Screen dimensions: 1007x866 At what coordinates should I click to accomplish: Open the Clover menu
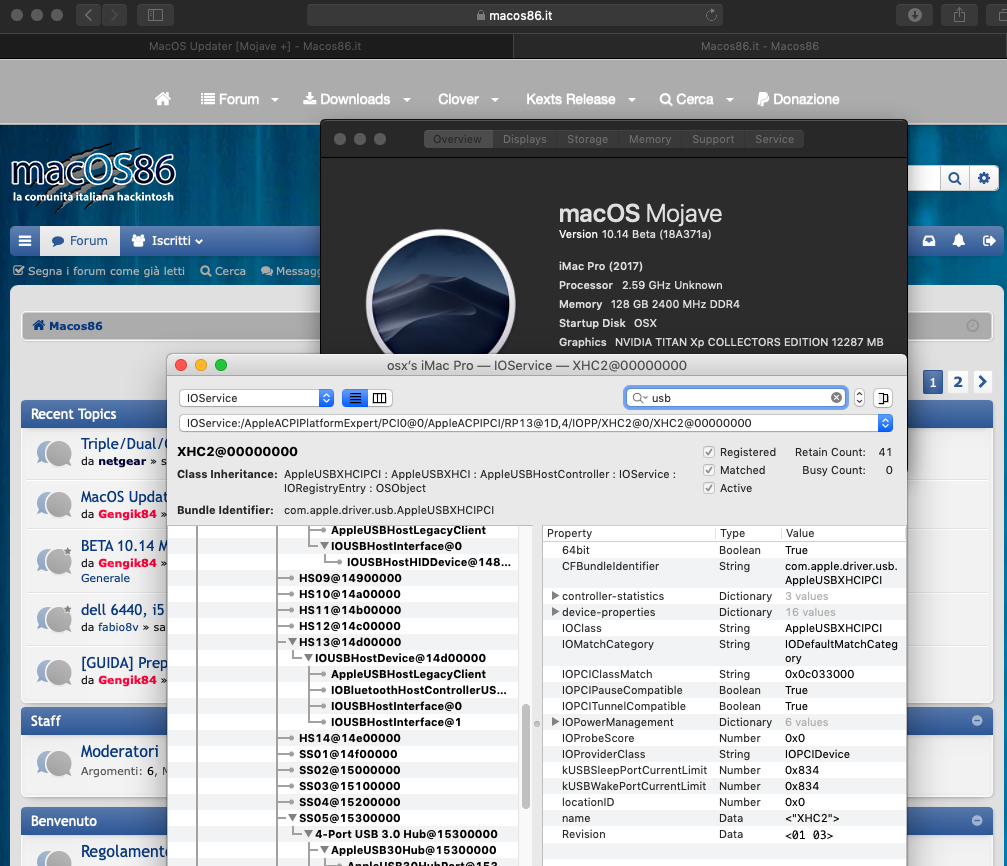point(468,99)
